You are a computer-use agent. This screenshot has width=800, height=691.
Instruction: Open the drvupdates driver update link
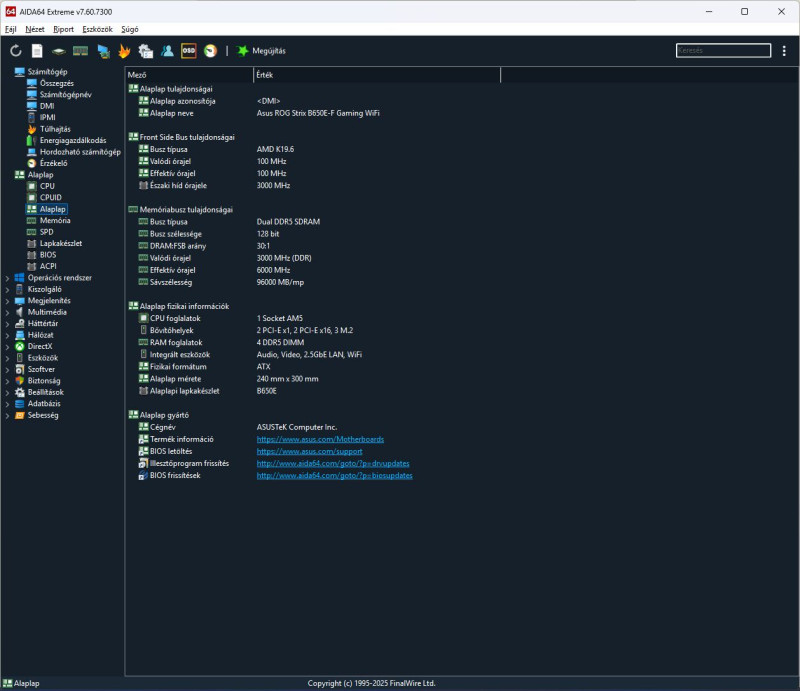[333, 463]
